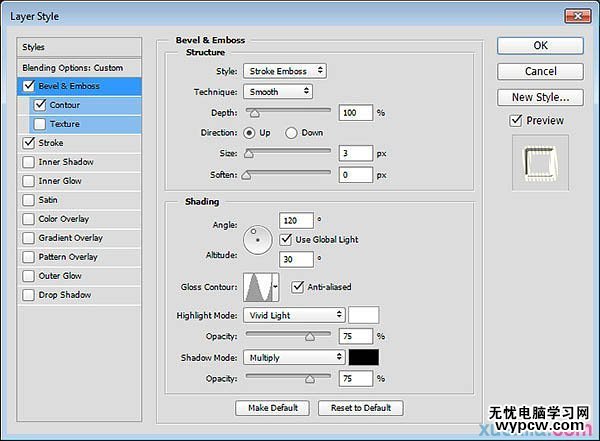Image resolution: width=600 pixels, height=441 pixels.
Task: Click the Depth percentage input field
Action: [355, 113]
